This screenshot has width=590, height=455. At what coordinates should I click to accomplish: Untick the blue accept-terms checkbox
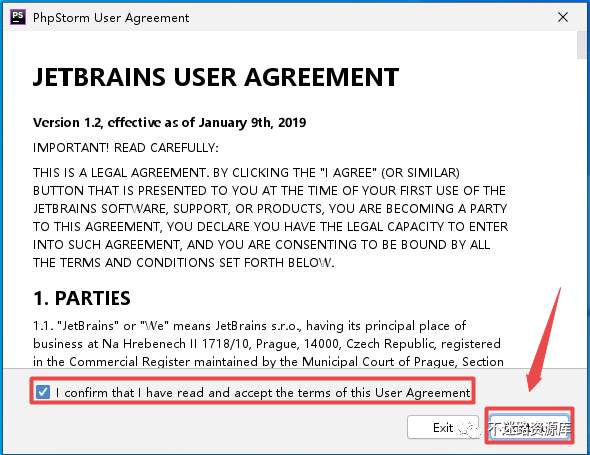coord(43,392)
